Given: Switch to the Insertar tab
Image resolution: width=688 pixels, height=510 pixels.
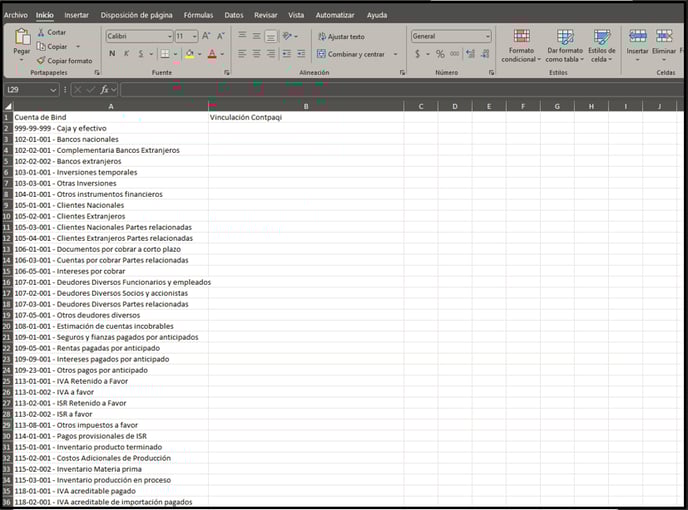Looking at the screenshot, I should pyautogui.click(x=76, y=15).
